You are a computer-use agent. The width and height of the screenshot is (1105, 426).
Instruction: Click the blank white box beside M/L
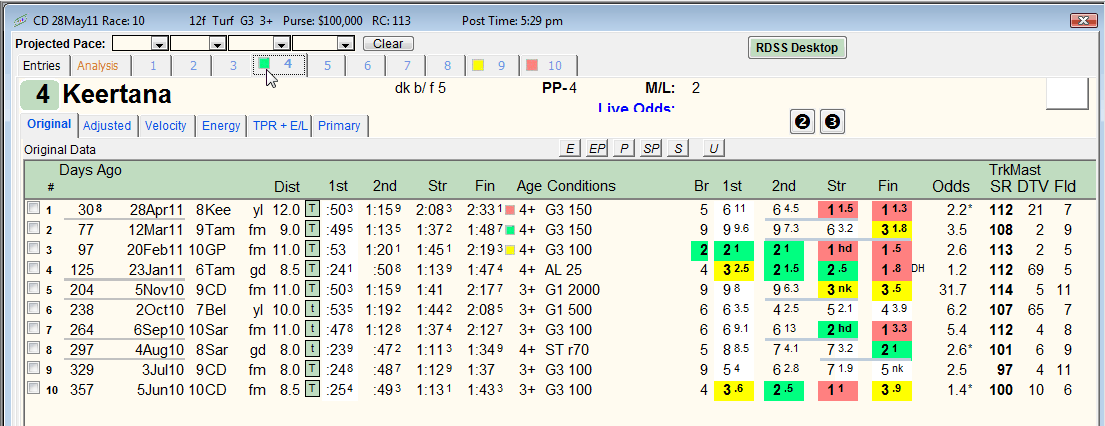coord(1067,94)
